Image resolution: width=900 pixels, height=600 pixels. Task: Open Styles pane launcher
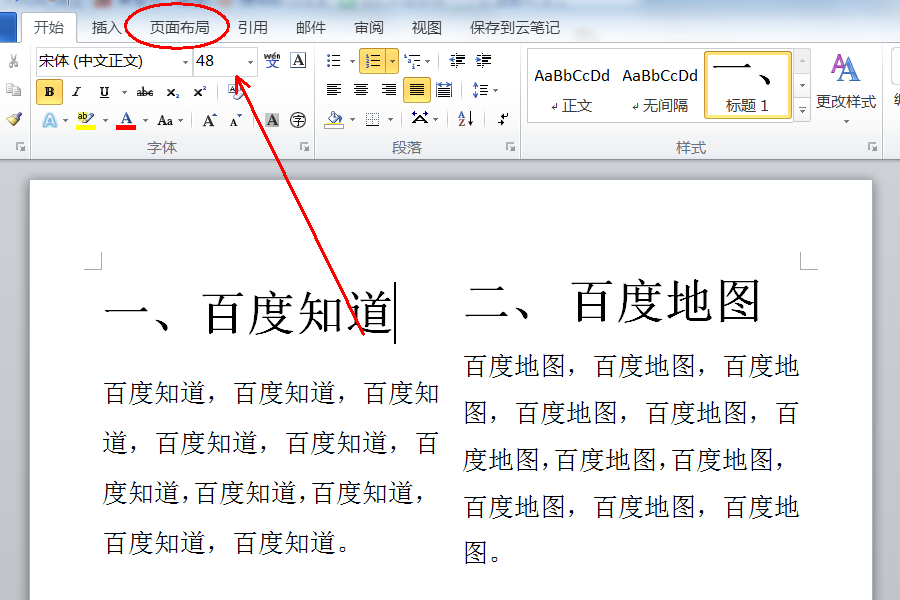872,148
